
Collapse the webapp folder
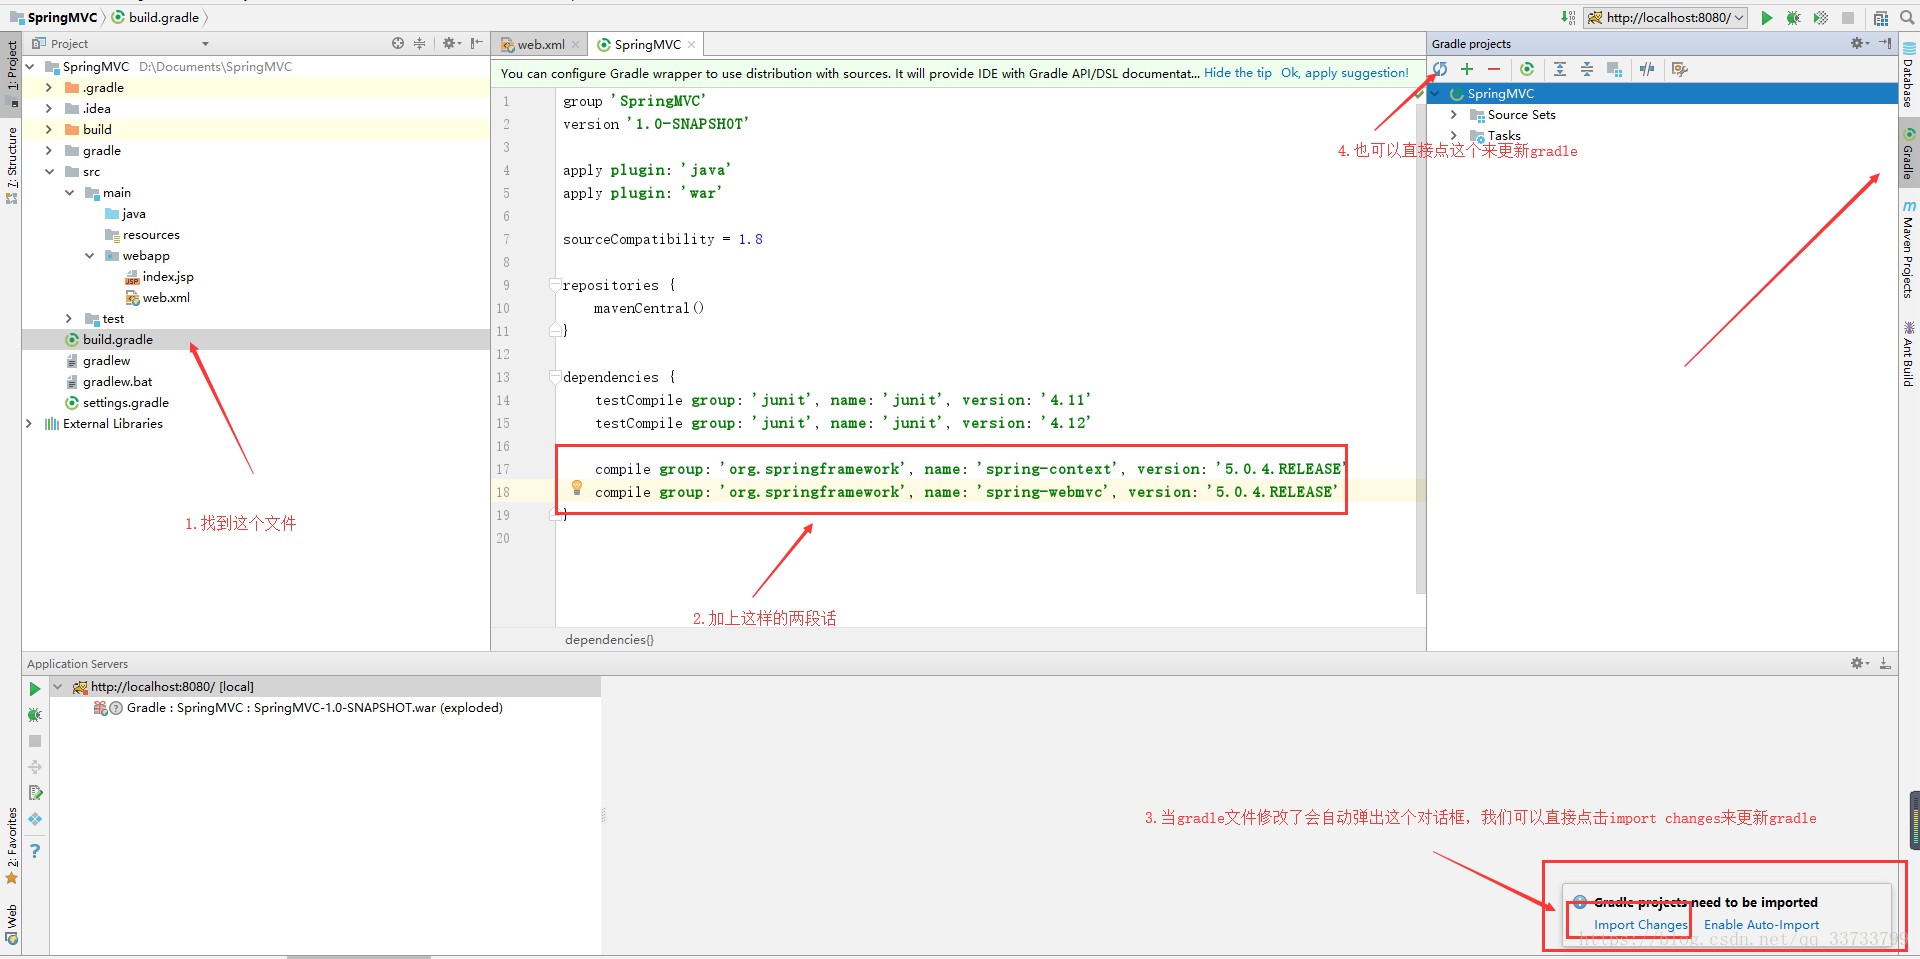pyautogui.click(x=89, y=256)
